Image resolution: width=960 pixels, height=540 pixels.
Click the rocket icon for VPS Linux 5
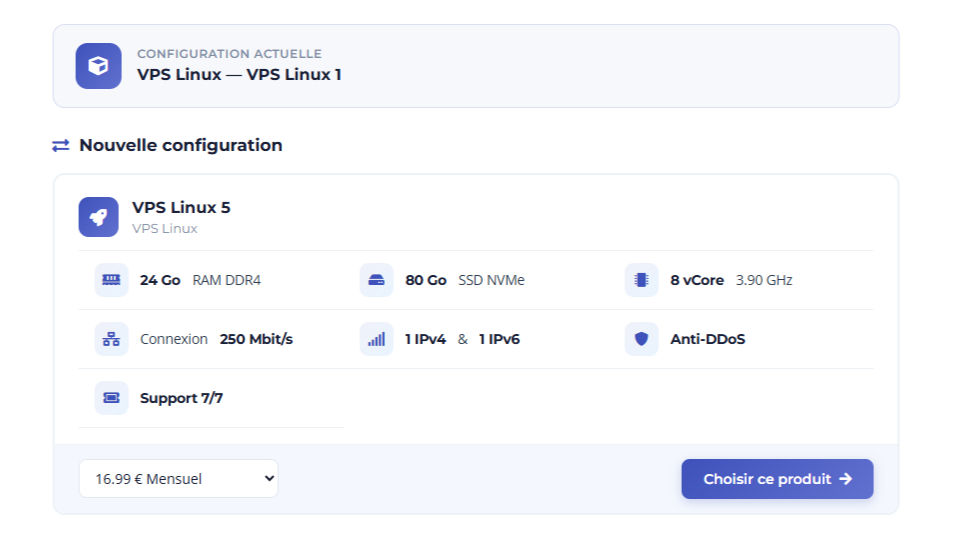pos(98,217)
